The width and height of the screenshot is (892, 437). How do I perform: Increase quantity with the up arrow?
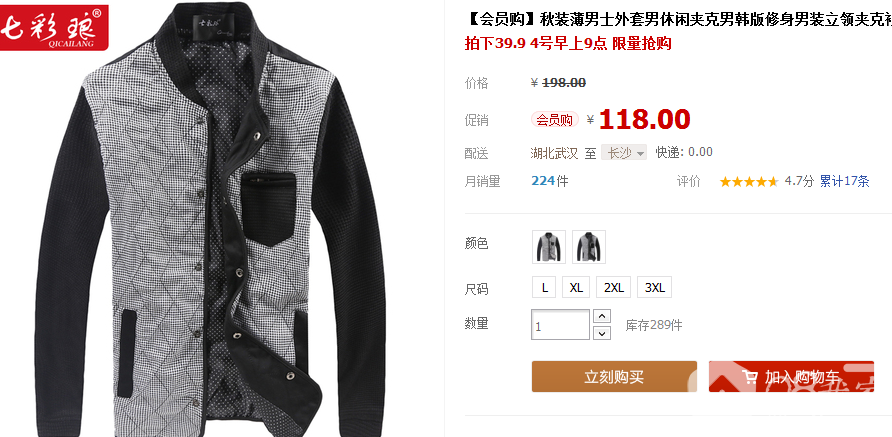click(x=602, y=316)
